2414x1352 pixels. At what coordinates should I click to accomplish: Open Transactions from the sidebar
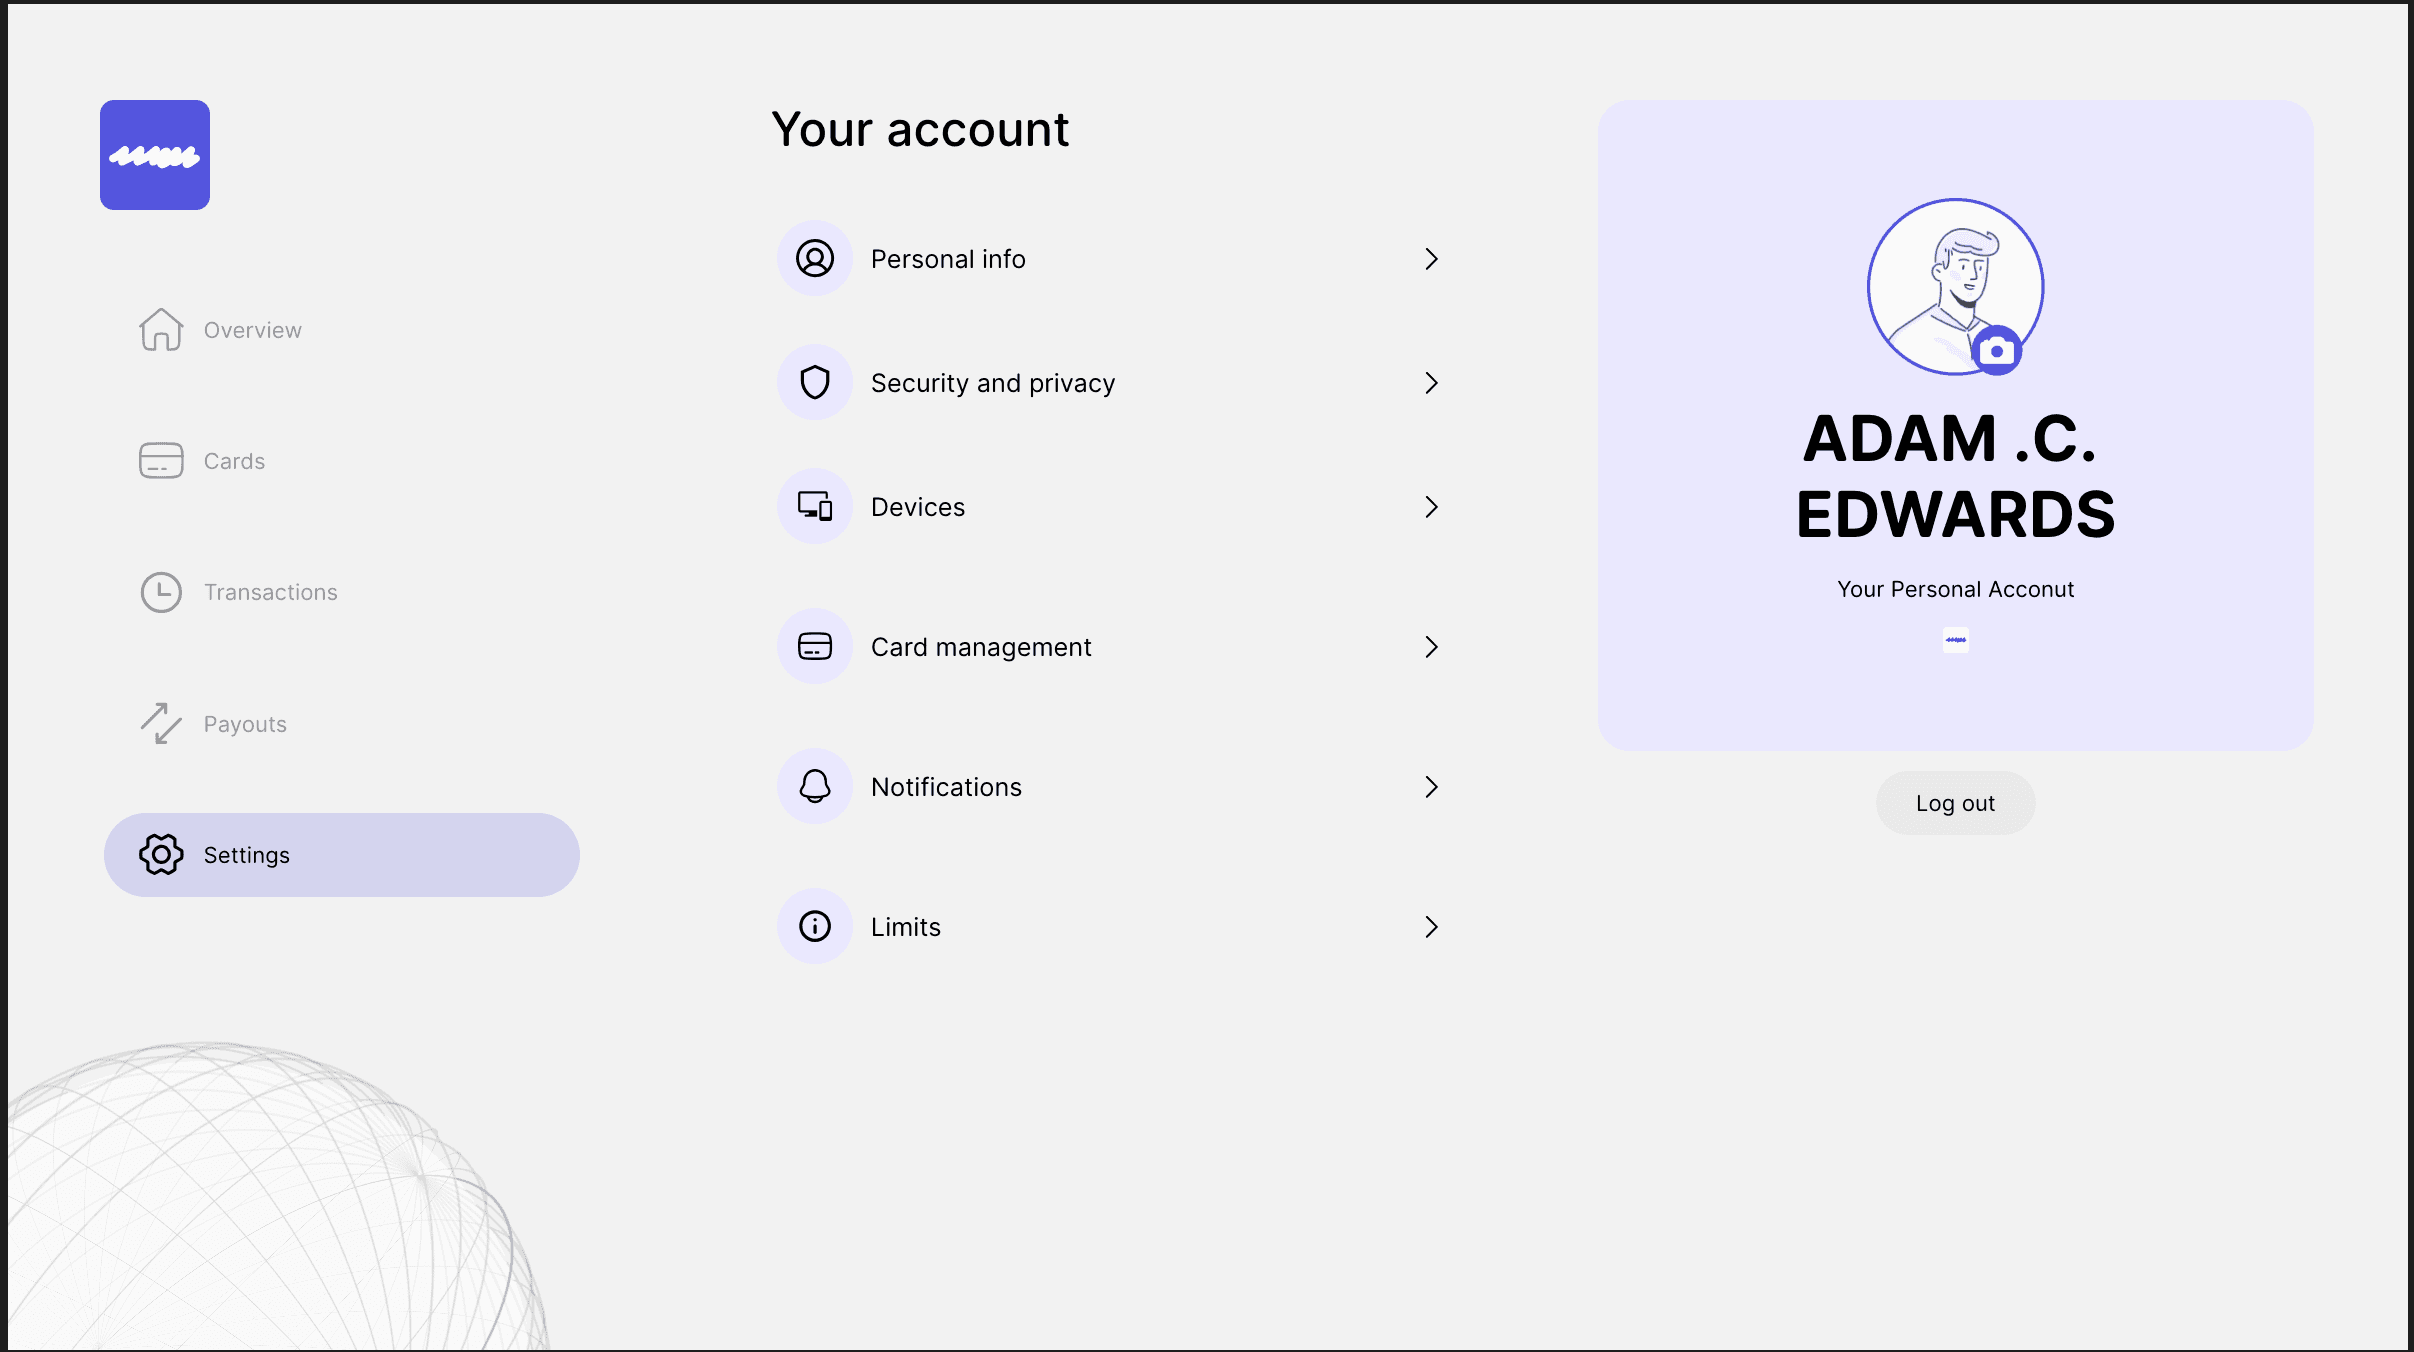(x=270, y=592)
